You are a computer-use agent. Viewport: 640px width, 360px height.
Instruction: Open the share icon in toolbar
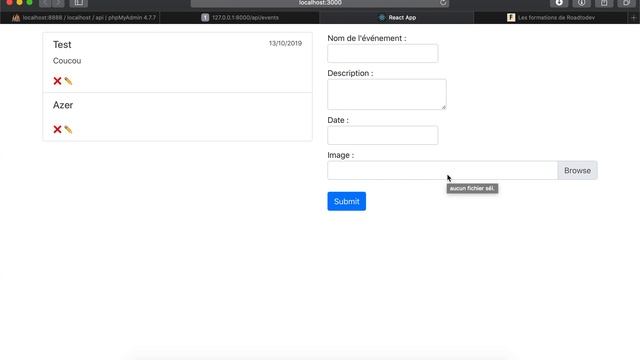604,3
